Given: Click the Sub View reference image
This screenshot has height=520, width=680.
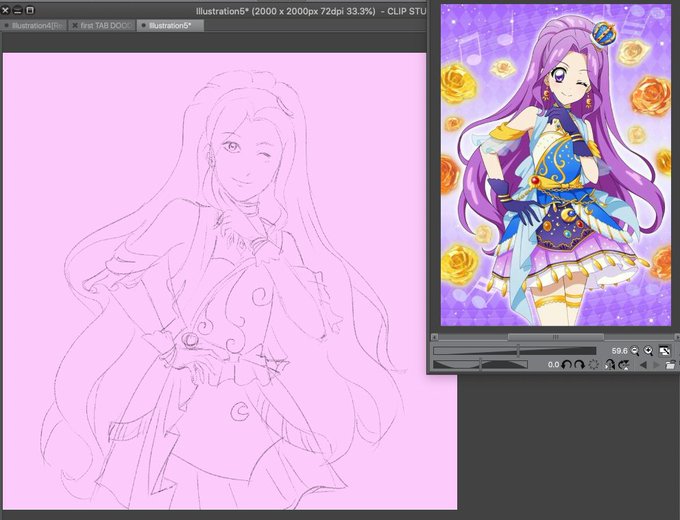Looking at the screenshot, I should (556, 165).
